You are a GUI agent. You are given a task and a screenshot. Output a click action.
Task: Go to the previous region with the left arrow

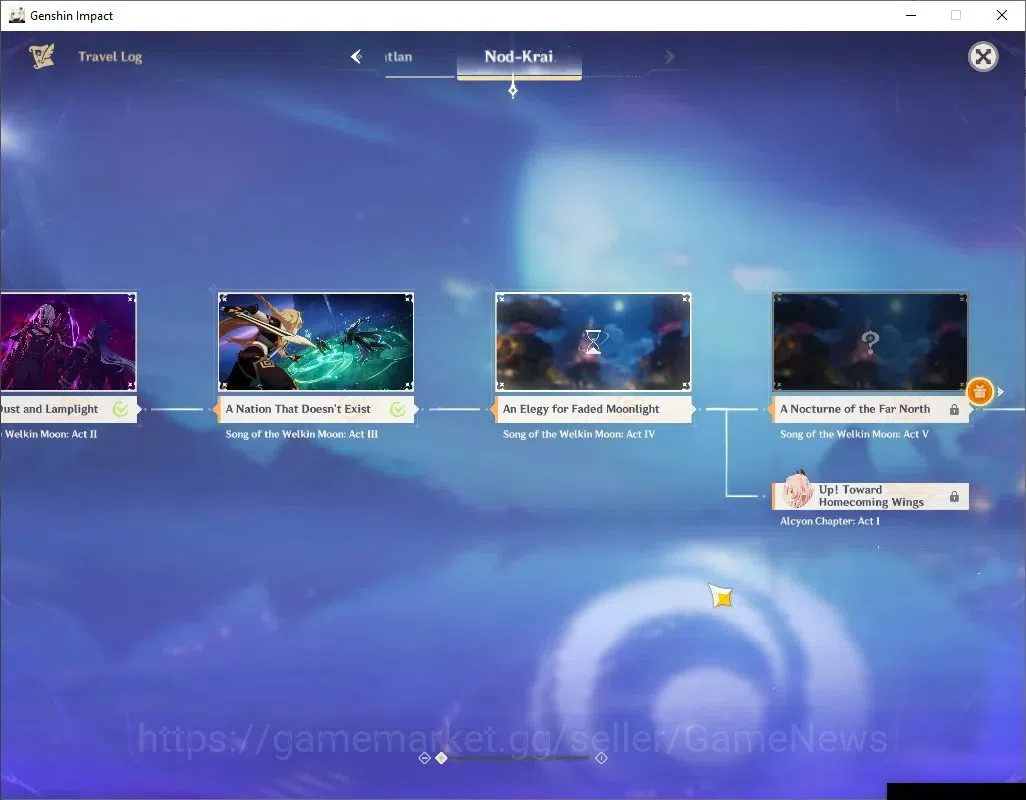[357, 57]
